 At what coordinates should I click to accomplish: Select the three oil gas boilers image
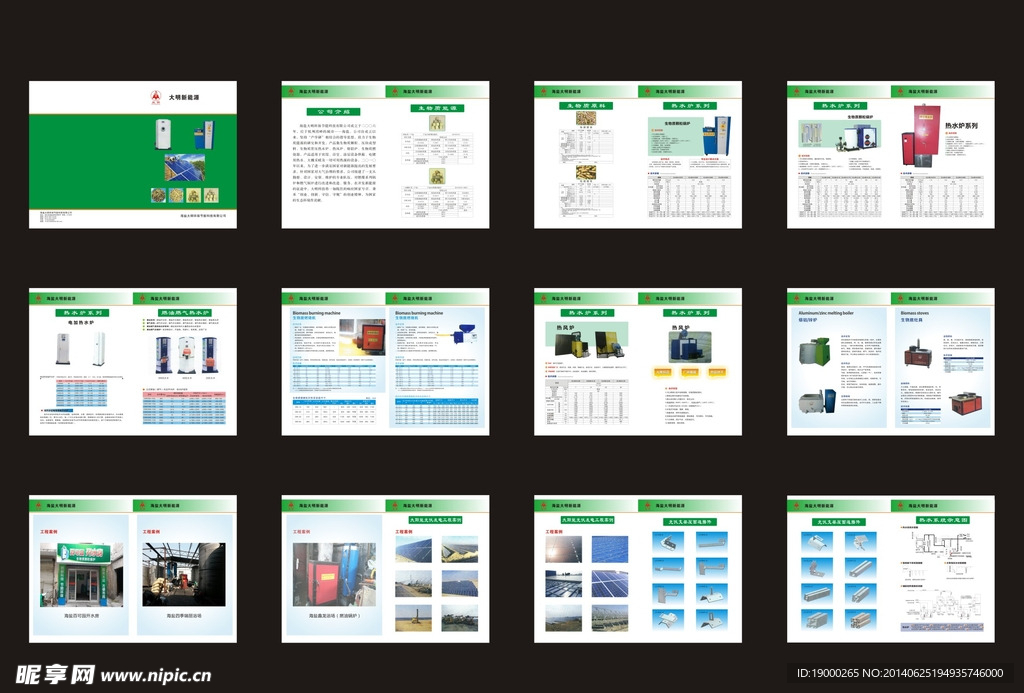[186, 354]
